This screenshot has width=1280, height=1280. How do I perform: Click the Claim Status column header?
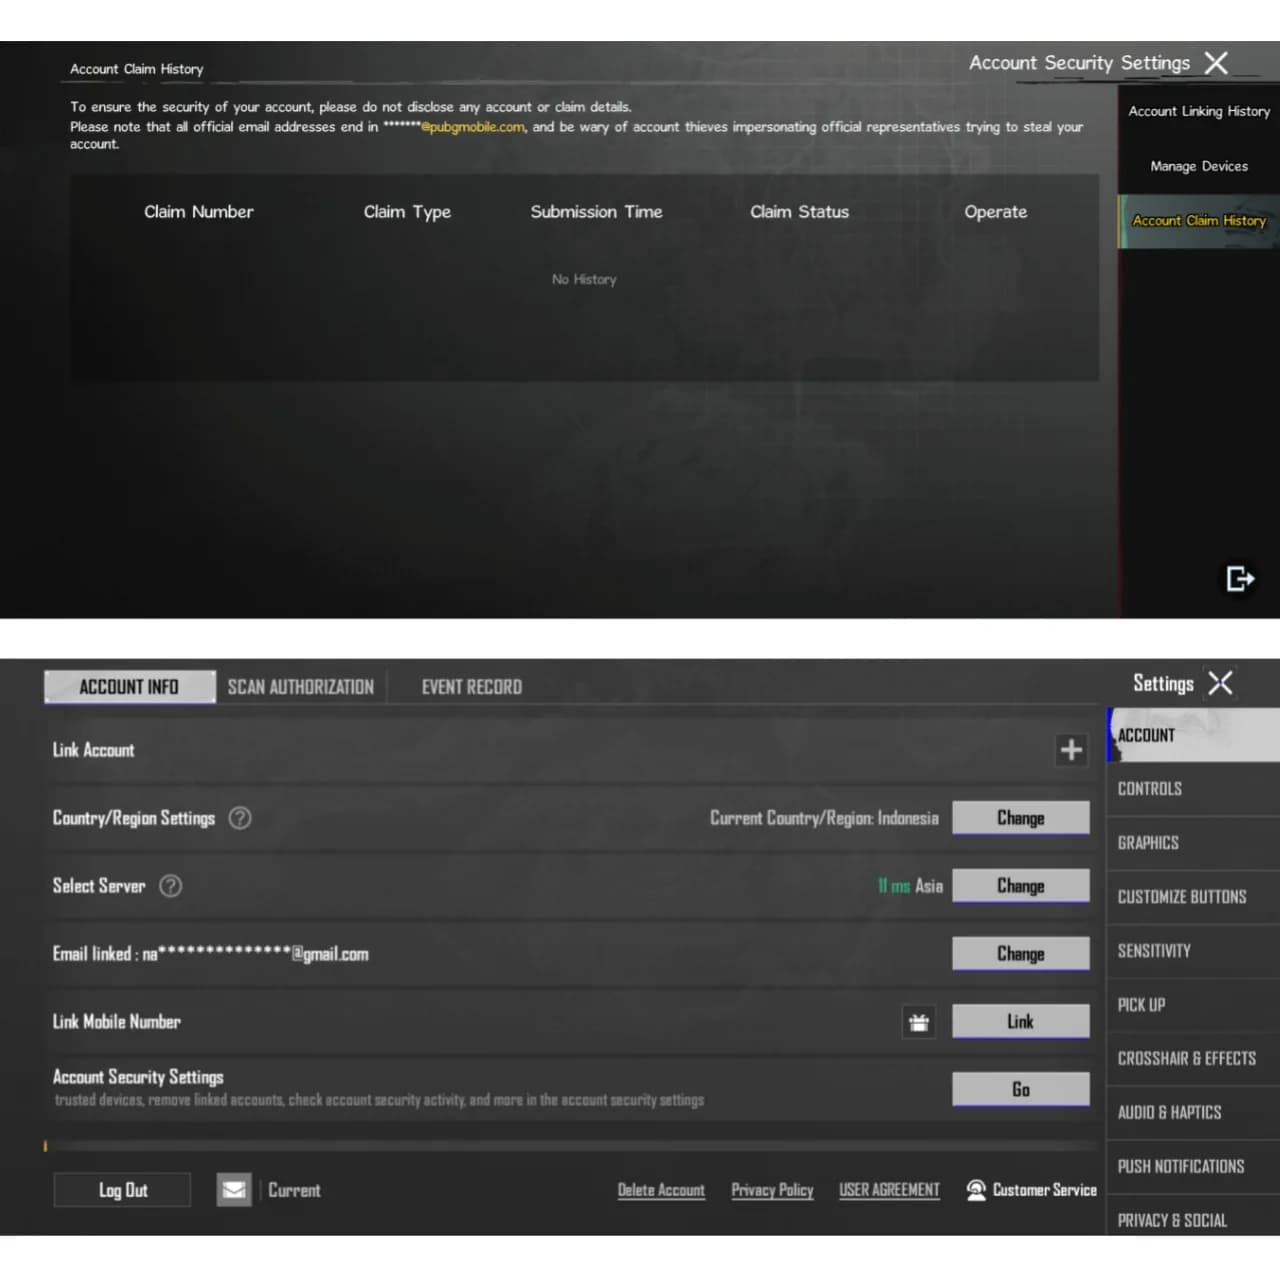coord(799,212)
